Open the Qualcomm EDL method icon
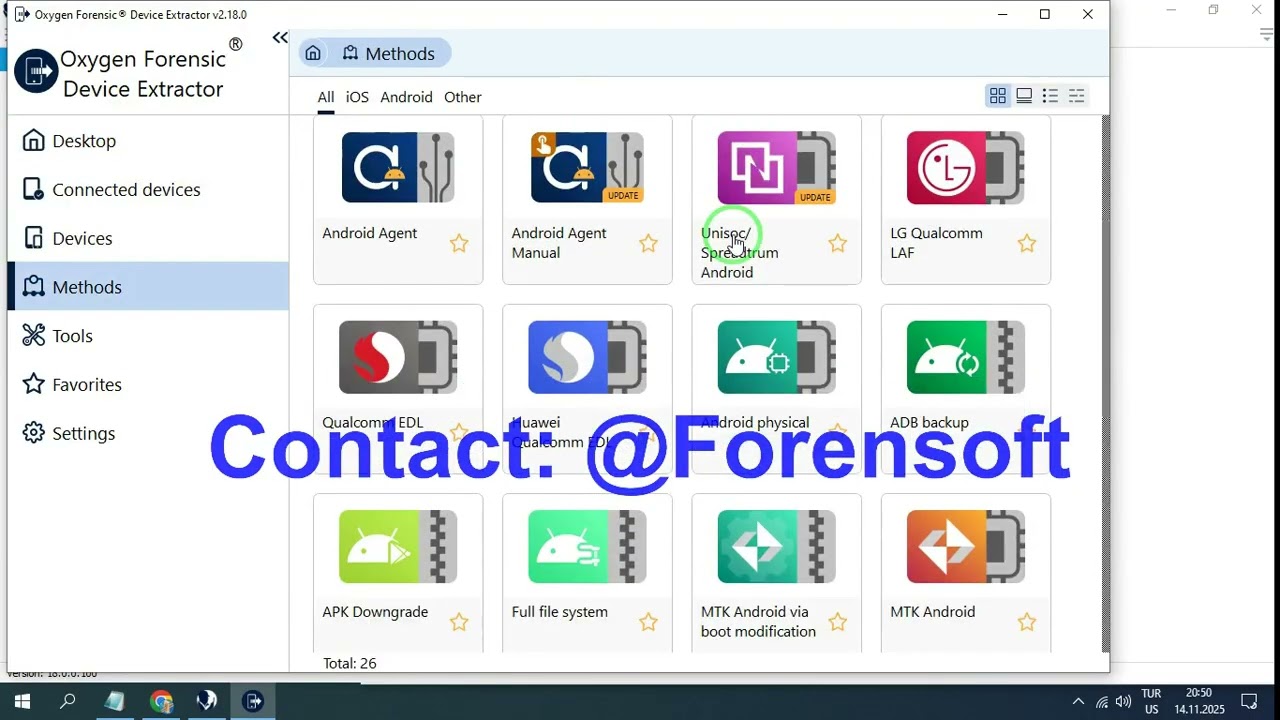The width and height of the screenshot is (1280, 720). (x=398, y=357)
